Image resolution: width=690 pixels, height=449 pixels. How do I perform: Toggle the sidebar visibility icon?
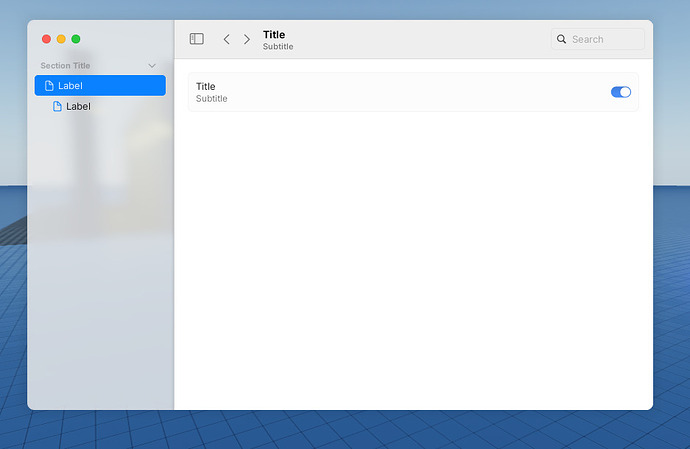pos(197,39)
